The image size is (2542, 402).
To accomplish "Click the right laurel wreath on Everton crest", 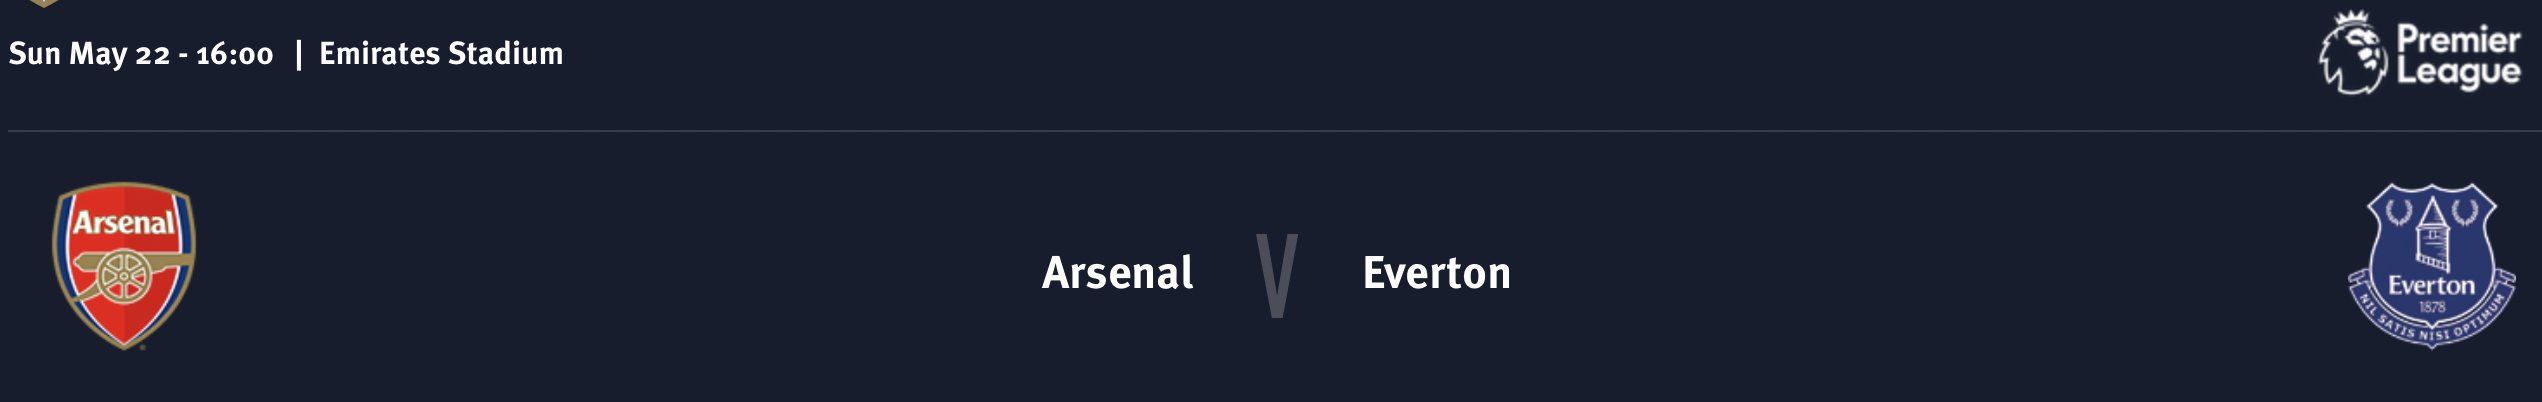I will click(2464, 213).
